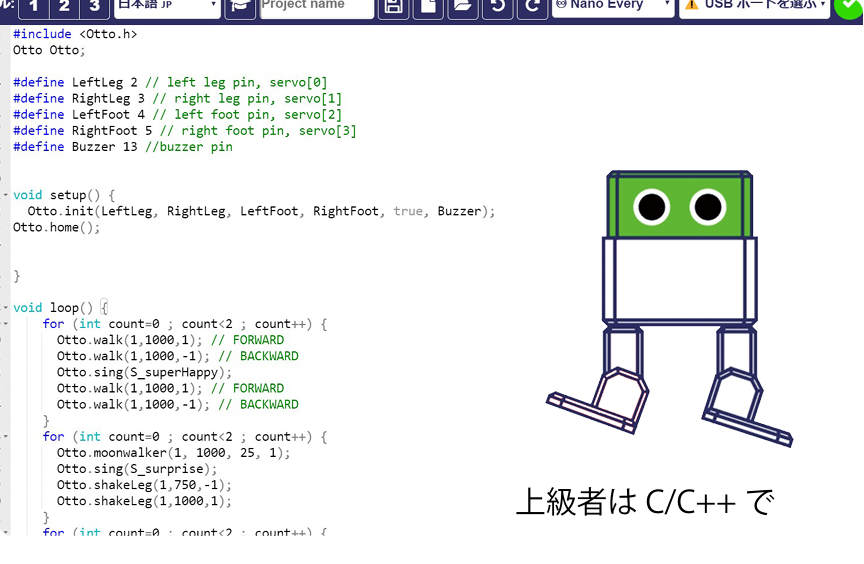Viewport: 864px width, 564px height.
Task: Fold the first for loop in code
Action: tap(6, 324)
